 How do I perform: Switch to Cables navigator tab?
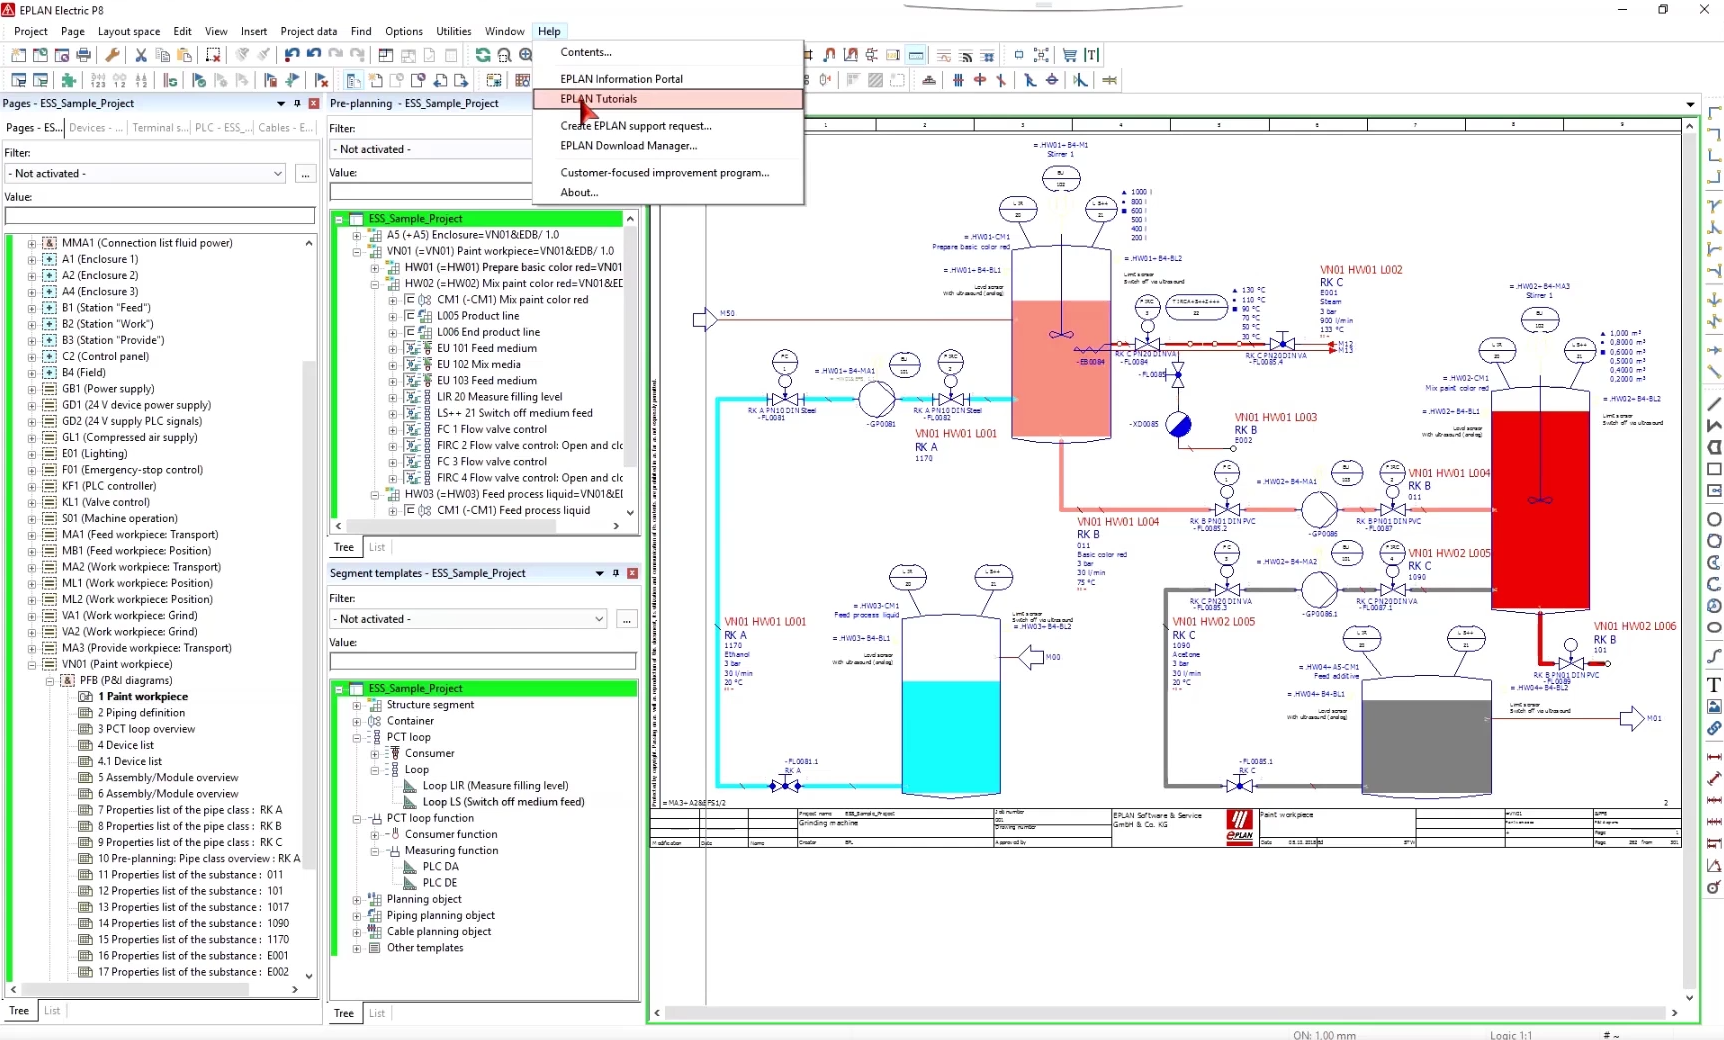[286, 127]
